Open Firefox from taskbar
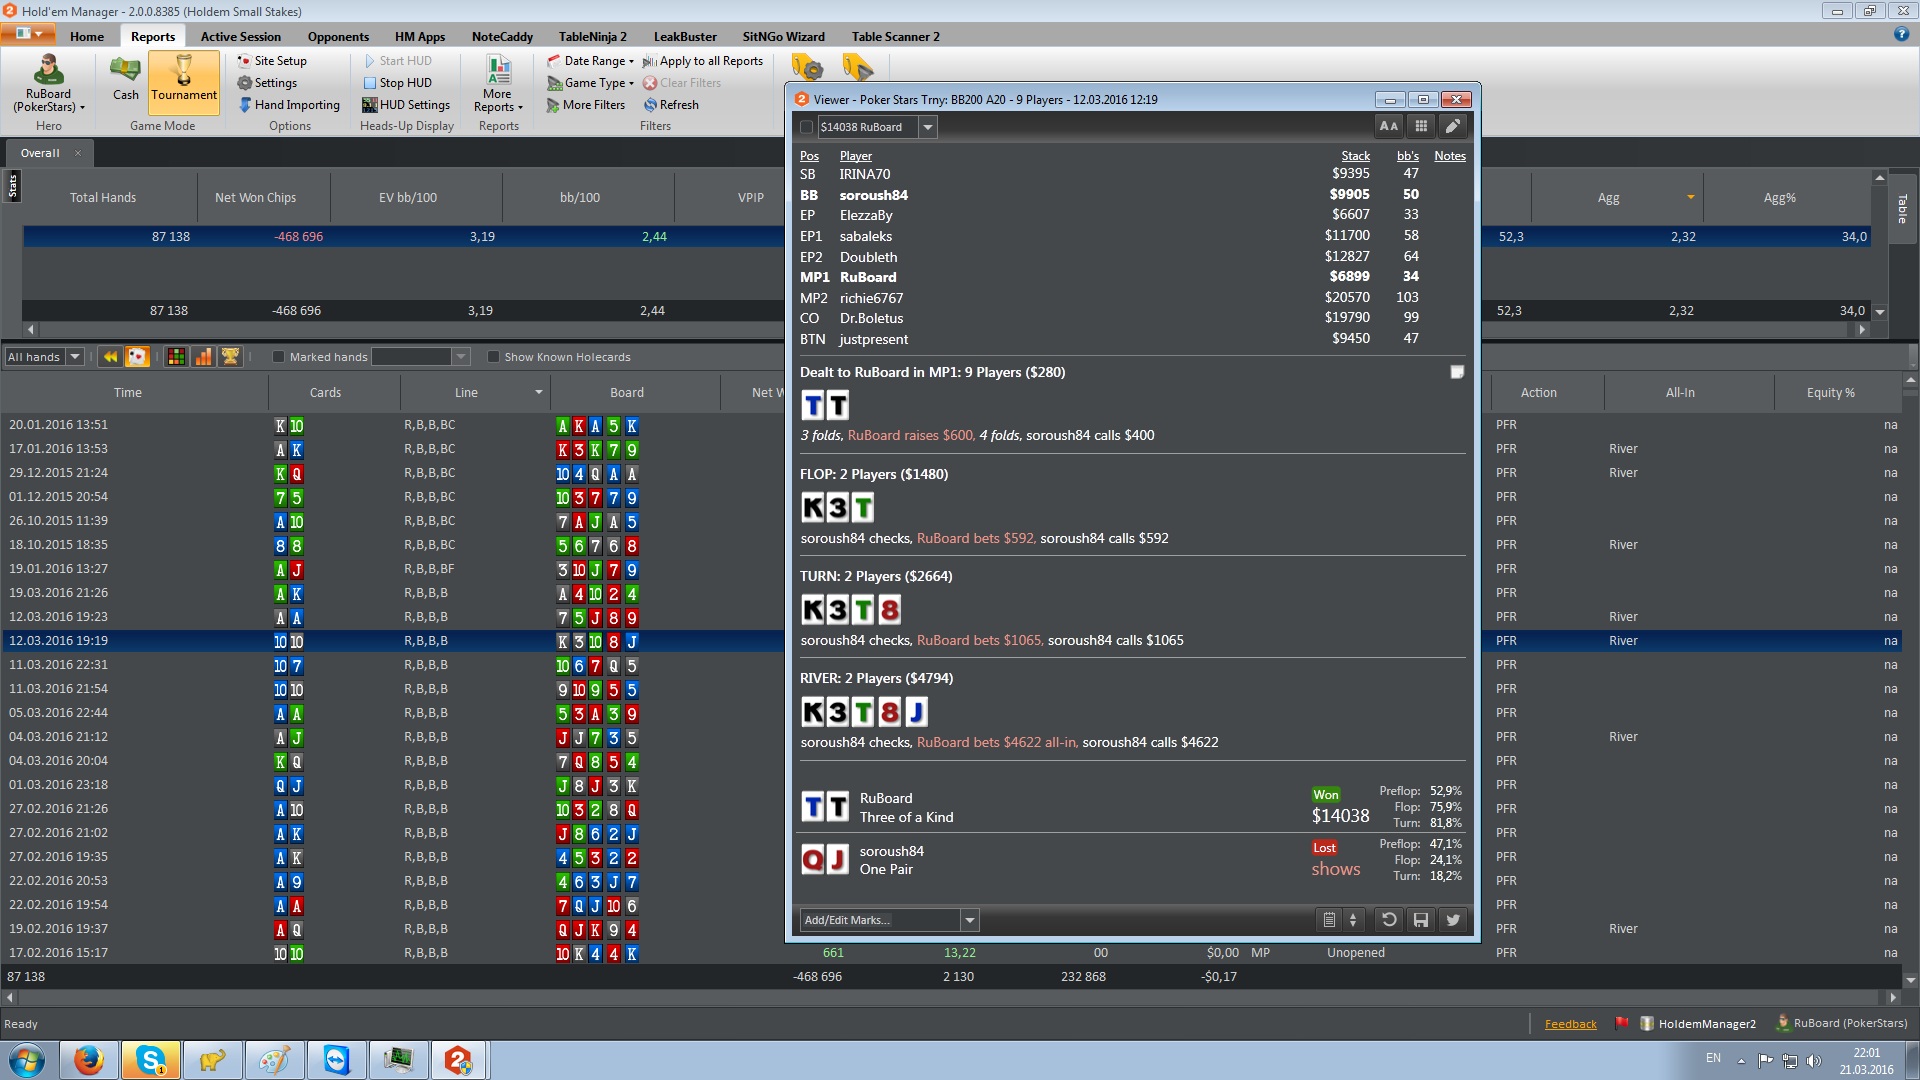Image resolution: width=1920 pixels, height=1080 pixels. (x=88, y=1060)
